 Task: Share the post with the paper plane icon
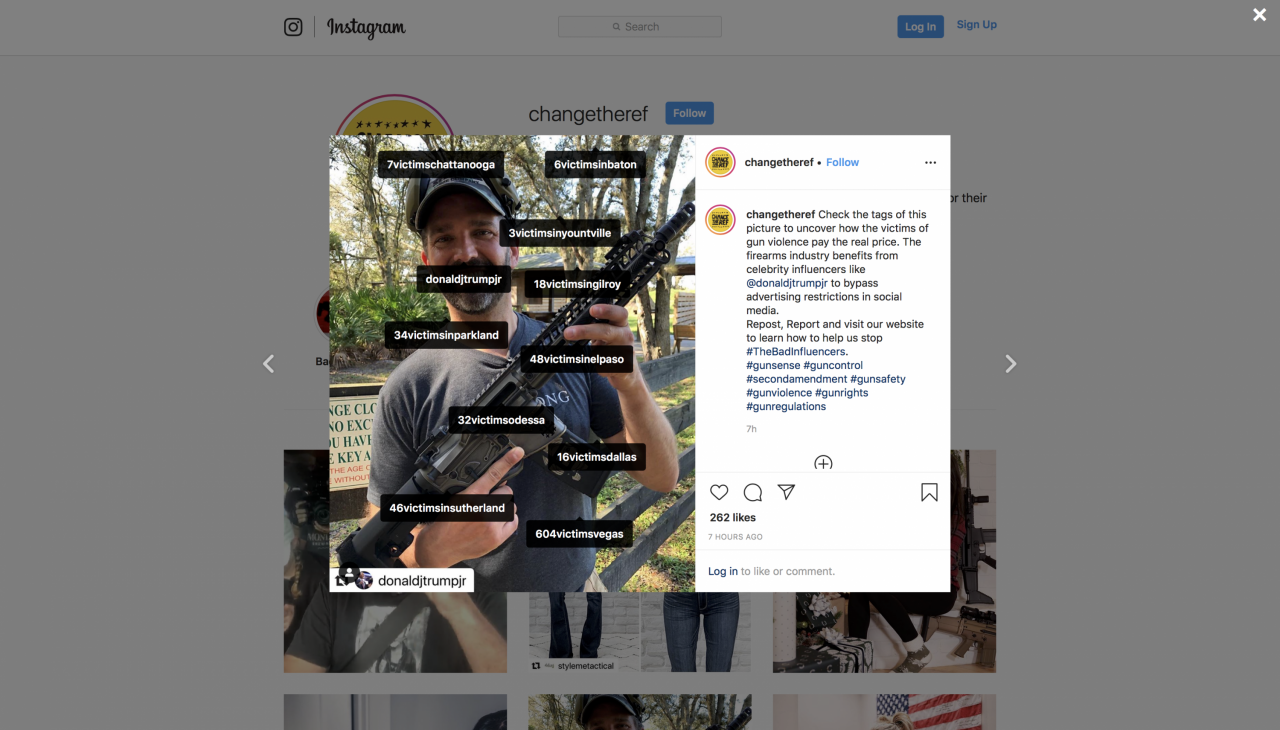(x=787, y=492)
